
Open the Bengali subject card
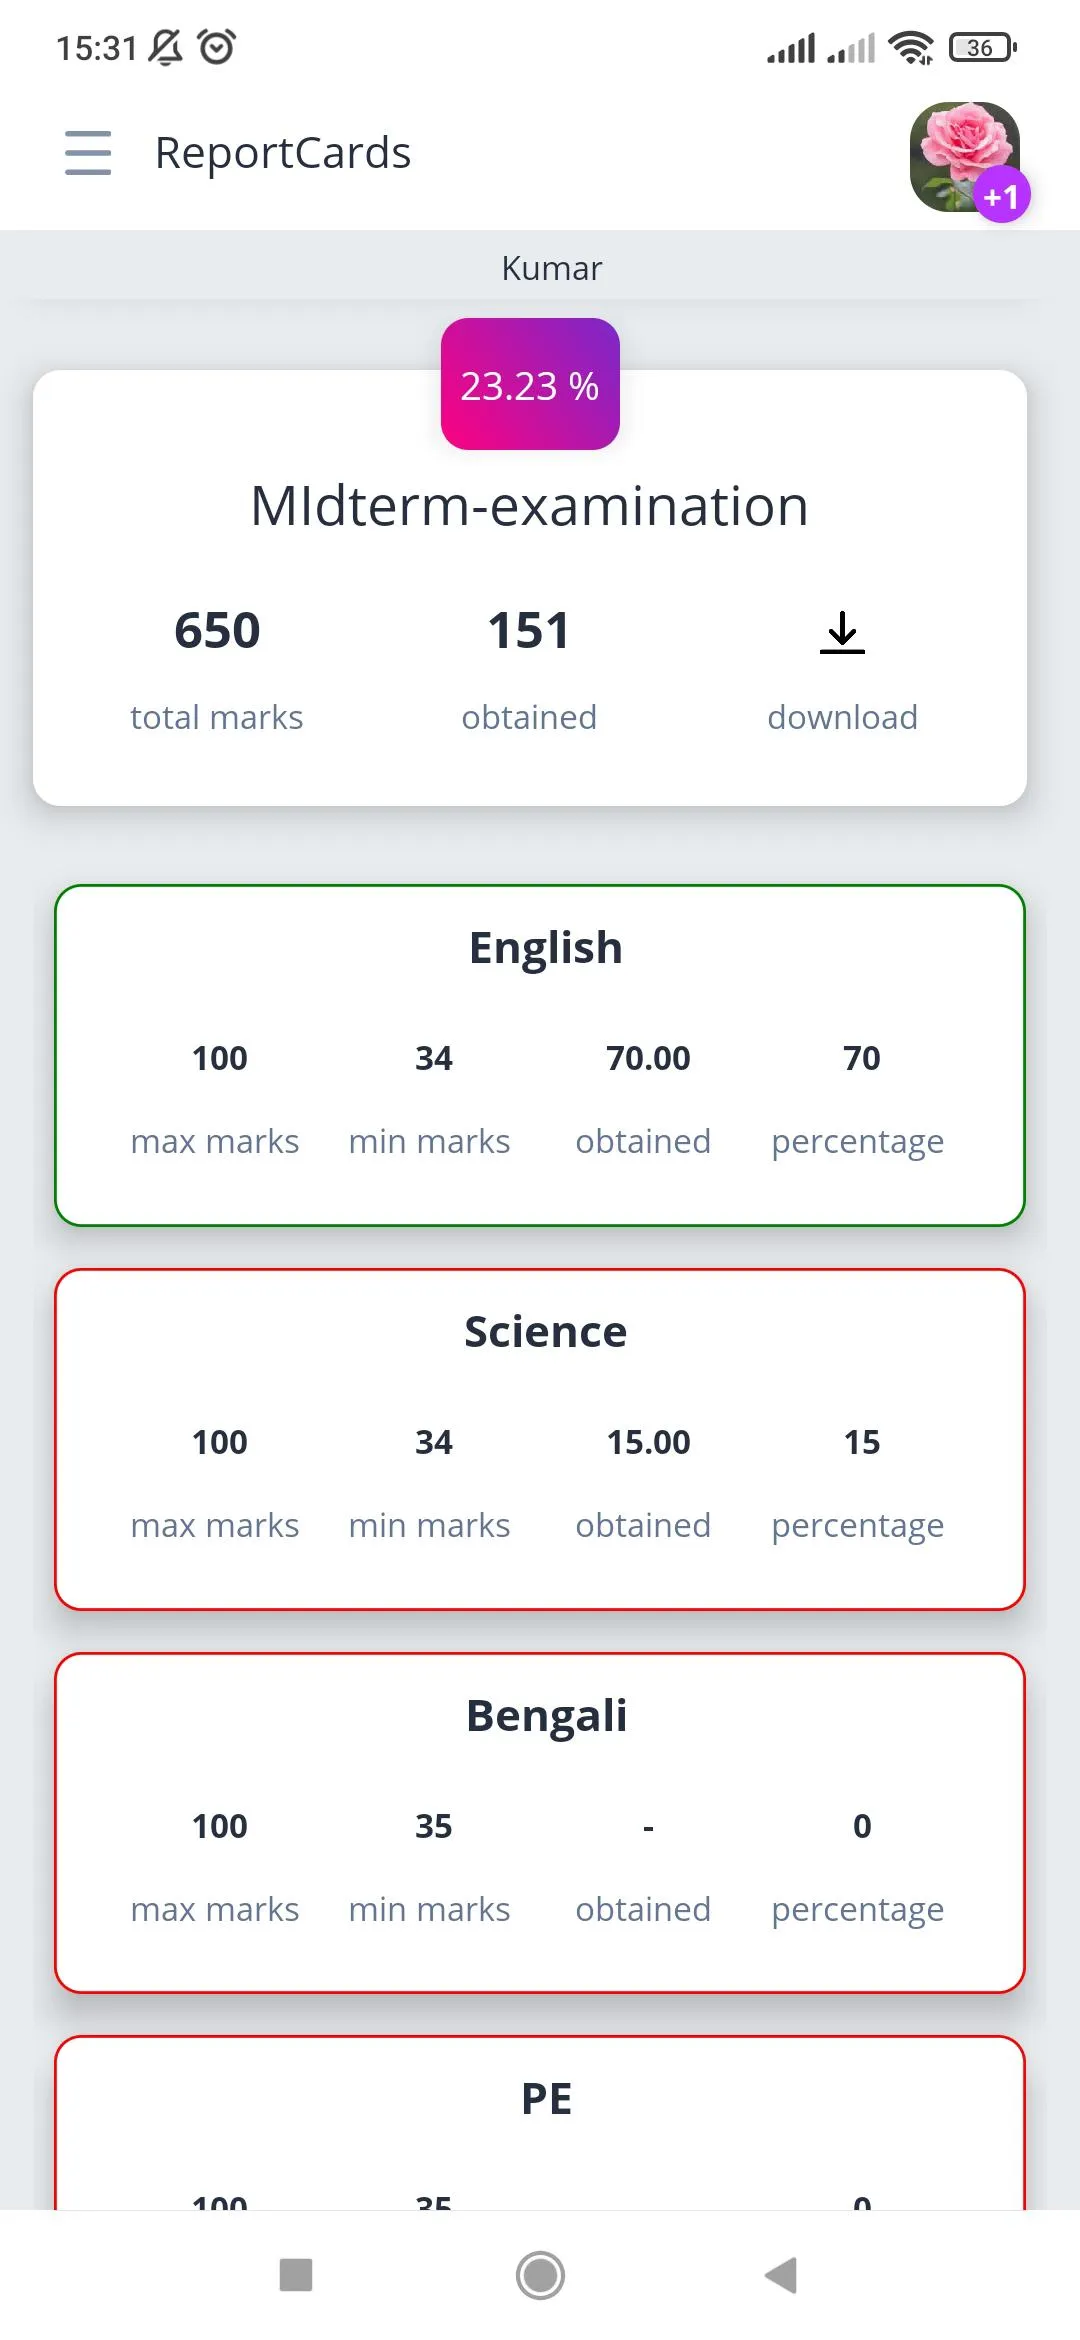coord(540,1823)
